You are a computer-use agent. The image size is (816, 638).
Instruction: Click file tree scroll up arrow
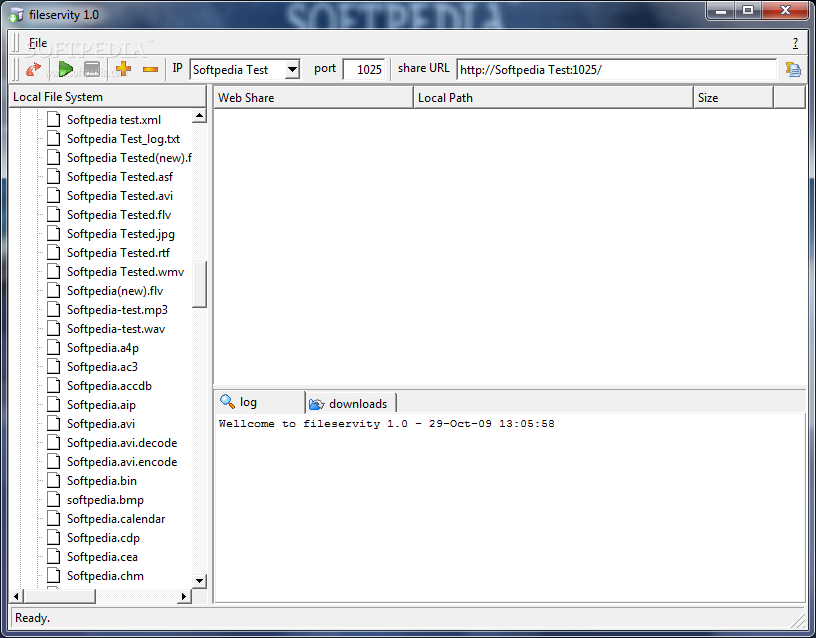(199, 116)
